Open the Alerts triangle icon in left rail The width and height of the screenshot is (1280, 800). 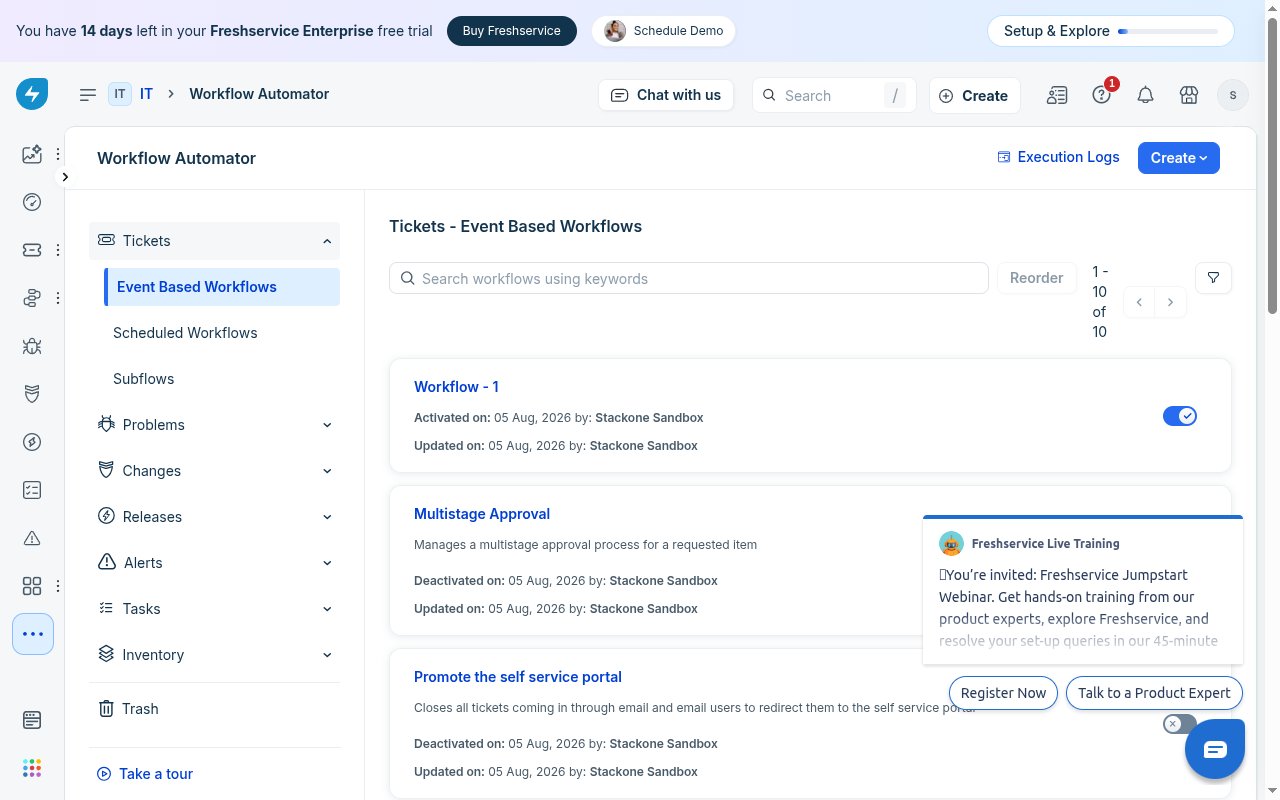32,538
